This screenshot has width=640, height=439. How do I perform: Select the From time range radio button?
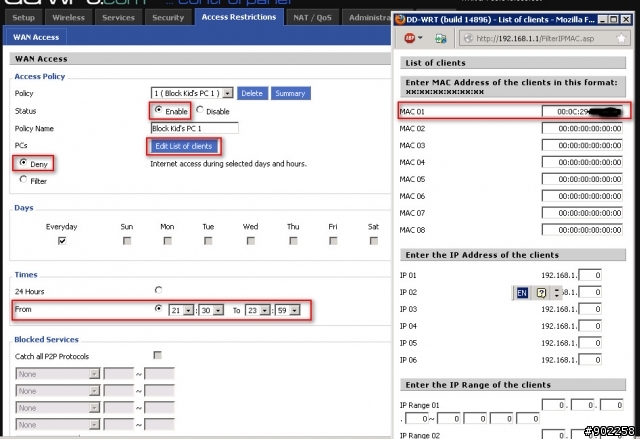(x=158, y=308)
